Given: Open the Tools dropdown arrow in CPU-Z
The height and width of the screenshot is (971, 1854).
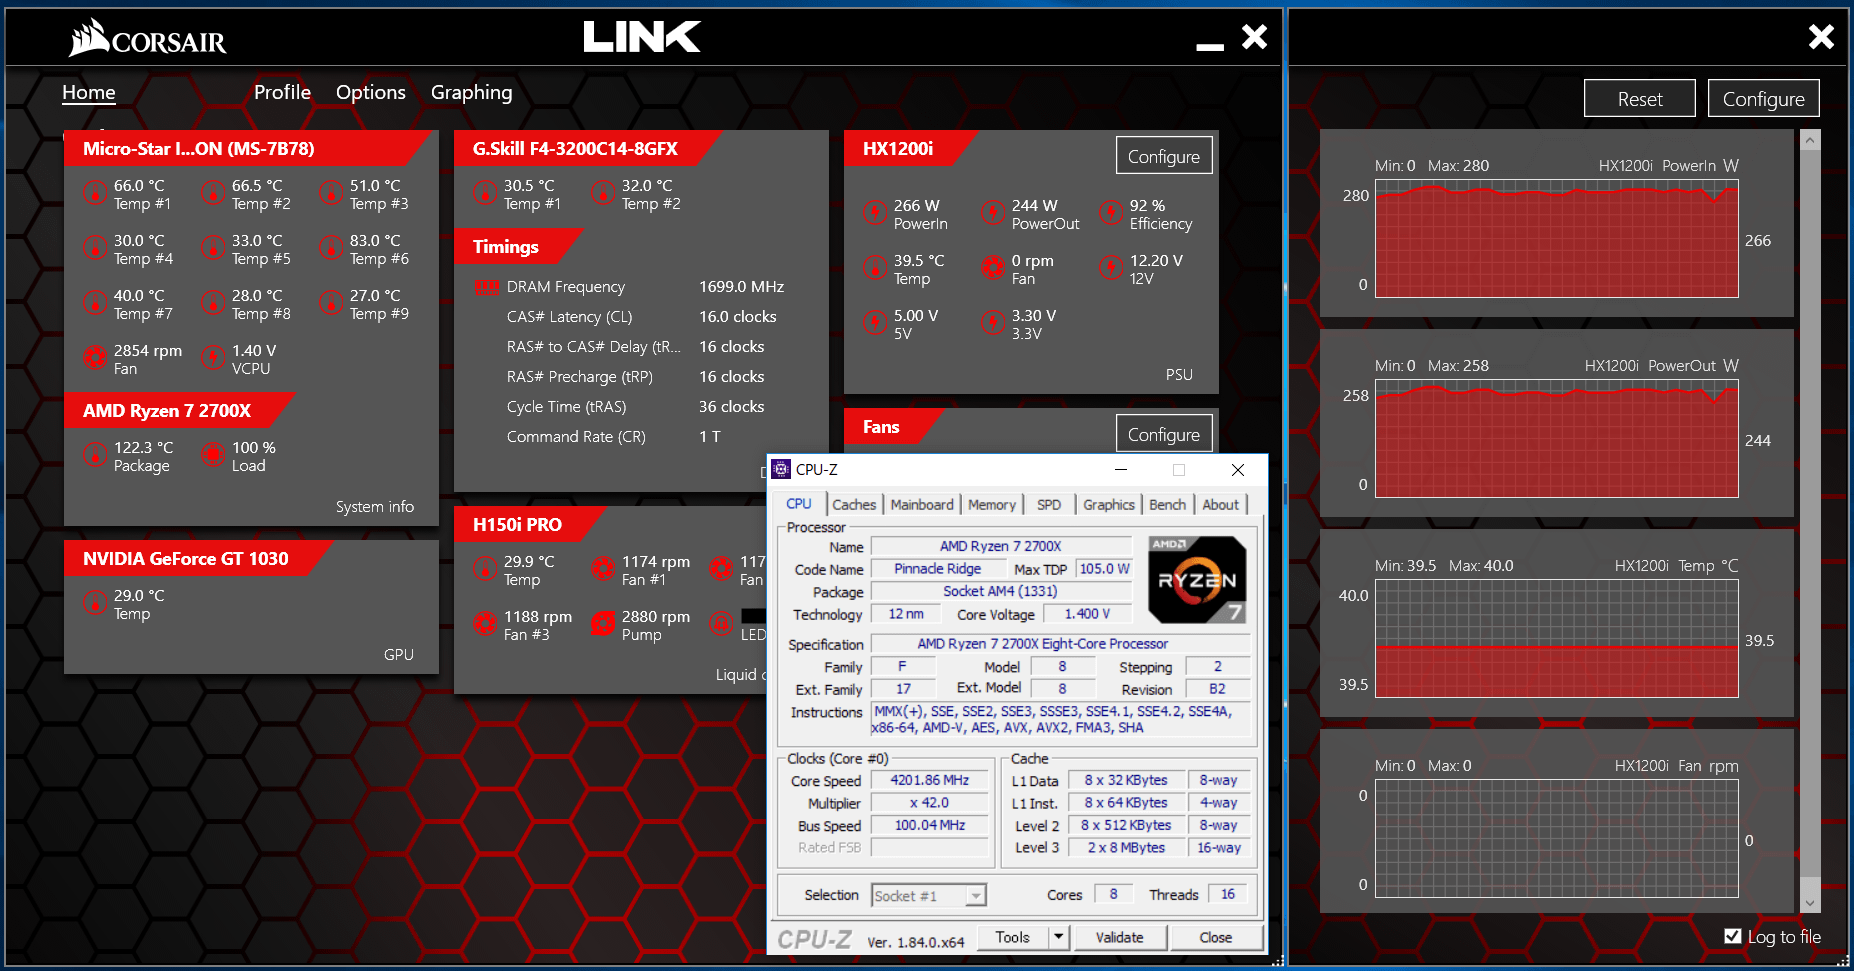Looking at the screenshot, I should pyautogui.click(x=1059, y=937).
